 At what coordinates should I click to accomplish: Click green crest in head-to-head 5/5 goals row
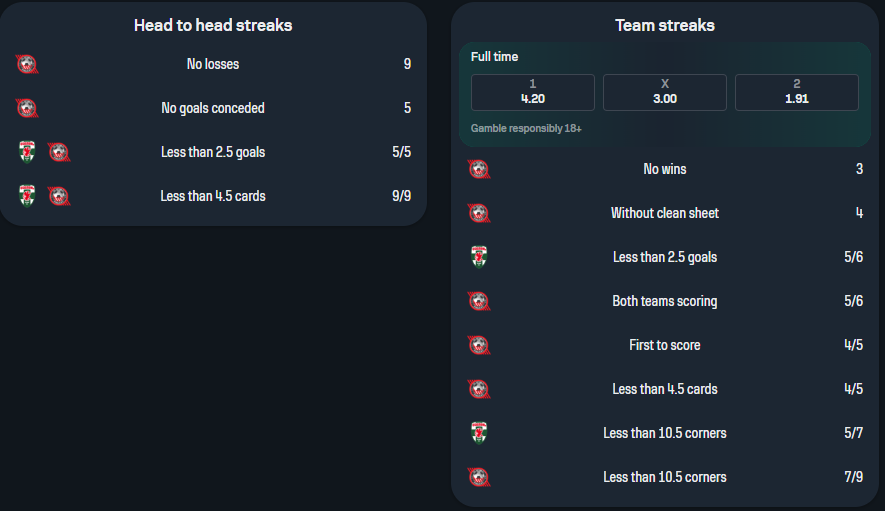click(27, 152)
